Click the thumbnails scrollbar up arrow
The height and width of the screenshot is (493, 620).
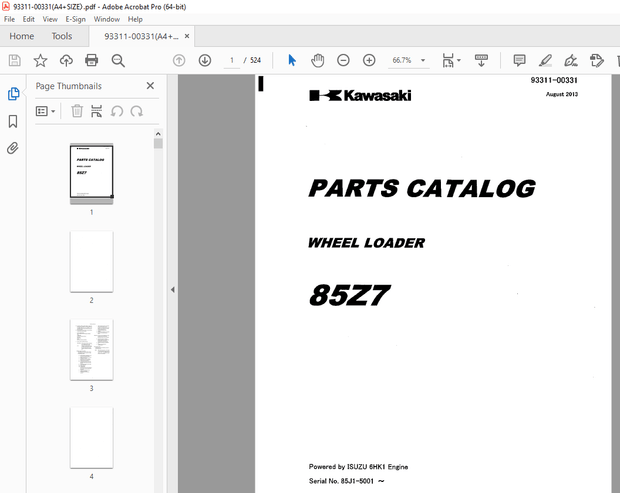(158, 134)
